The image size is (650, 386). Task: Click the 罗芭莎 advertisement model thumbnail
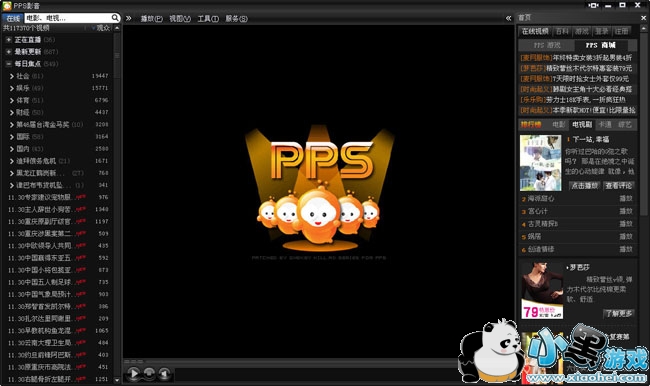click(542, 291)
